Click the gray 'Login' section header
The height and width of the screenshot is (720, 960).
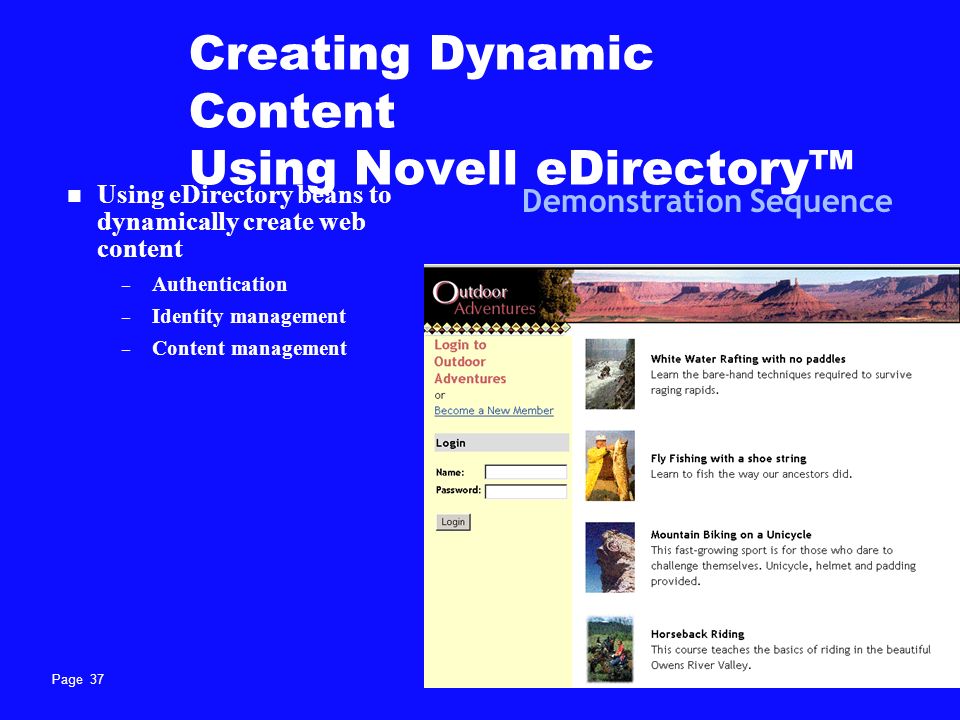(x=501, y=443)
